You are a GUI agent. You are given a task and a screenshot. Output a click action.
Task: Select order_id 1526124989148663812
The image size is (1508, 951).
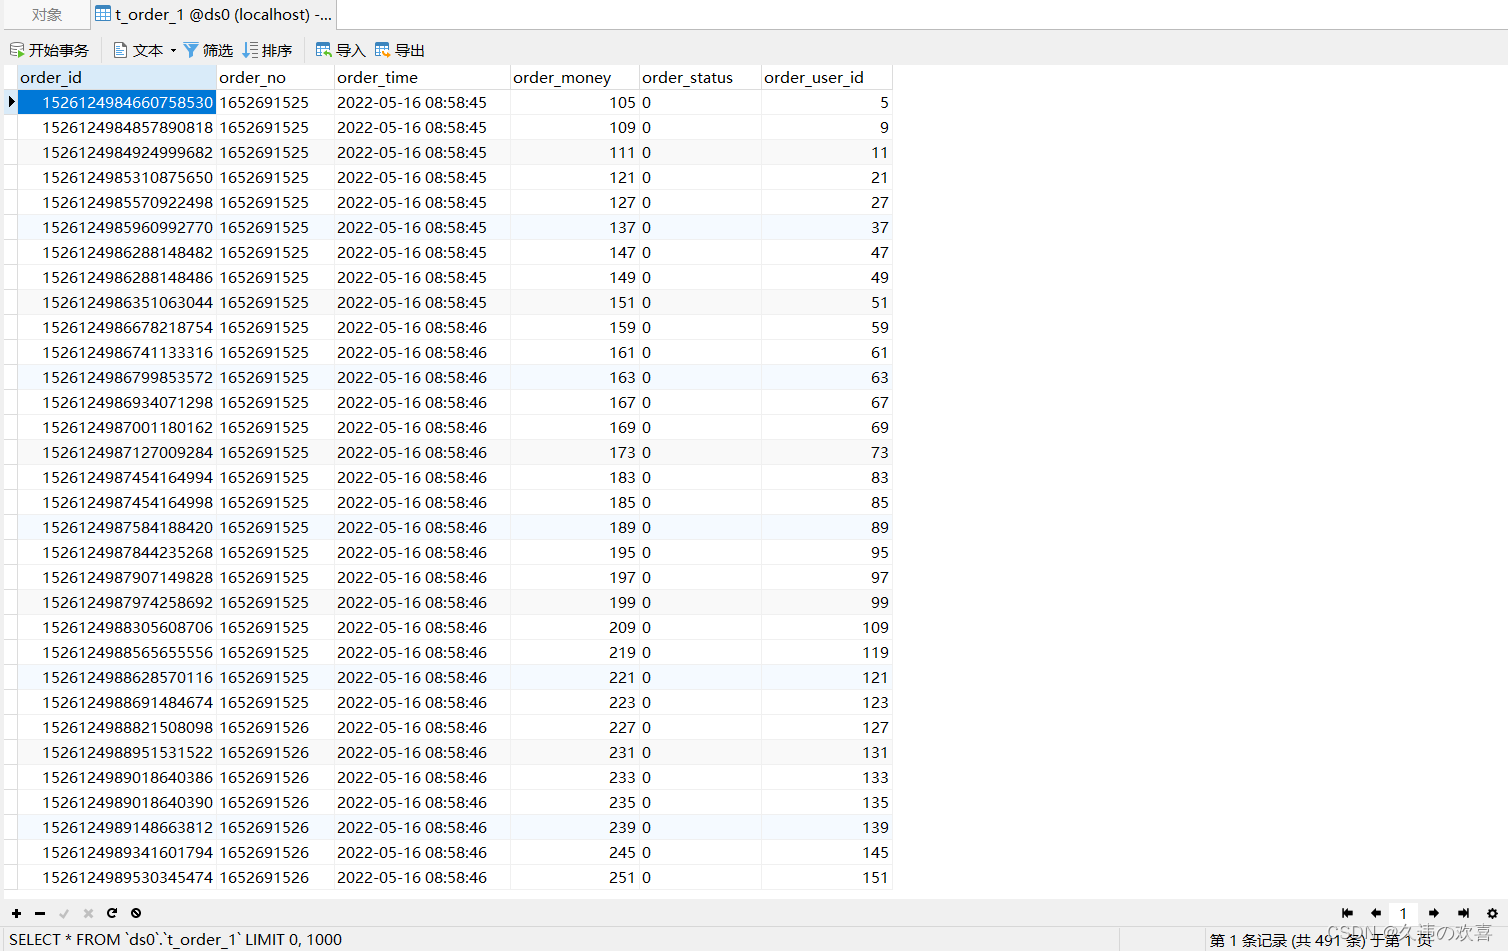coord(117,827)
